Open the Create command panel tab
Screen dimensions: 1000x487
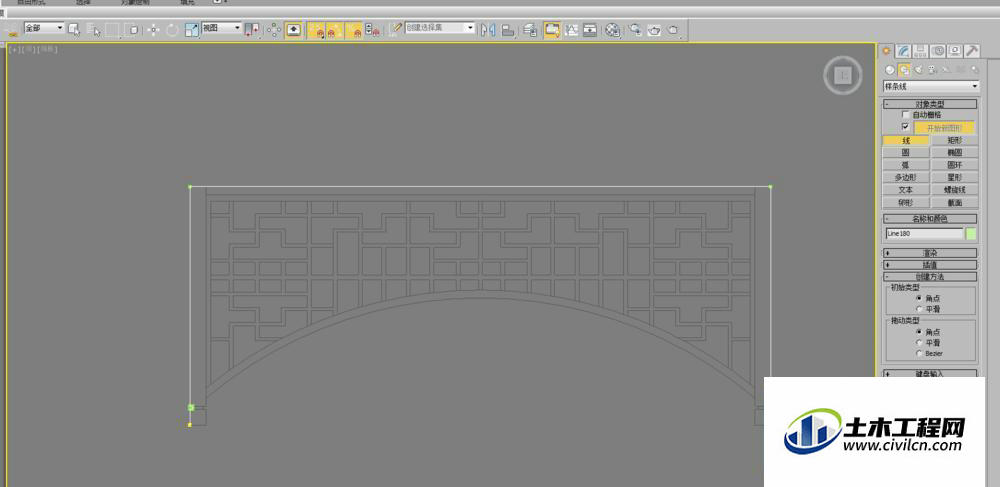point(886,51)
